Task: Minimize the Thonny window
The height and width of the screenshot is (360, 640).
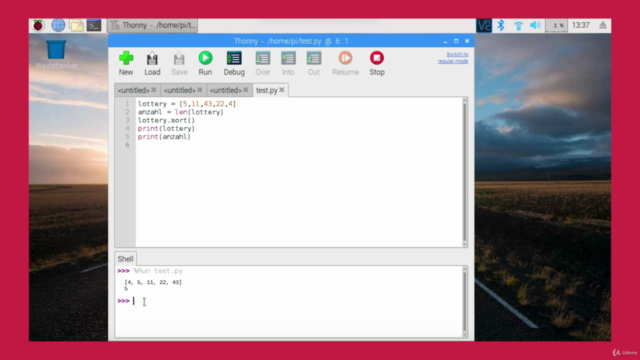Action: click(x=445, y=41)
